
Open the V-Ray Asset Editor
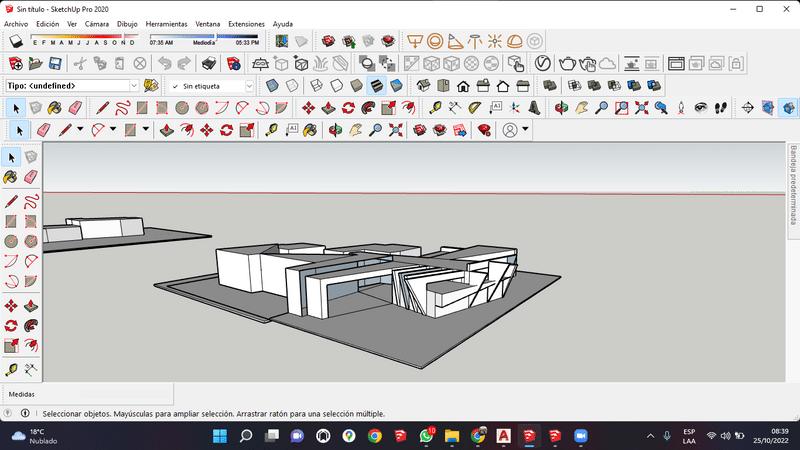tap(543, 64)
